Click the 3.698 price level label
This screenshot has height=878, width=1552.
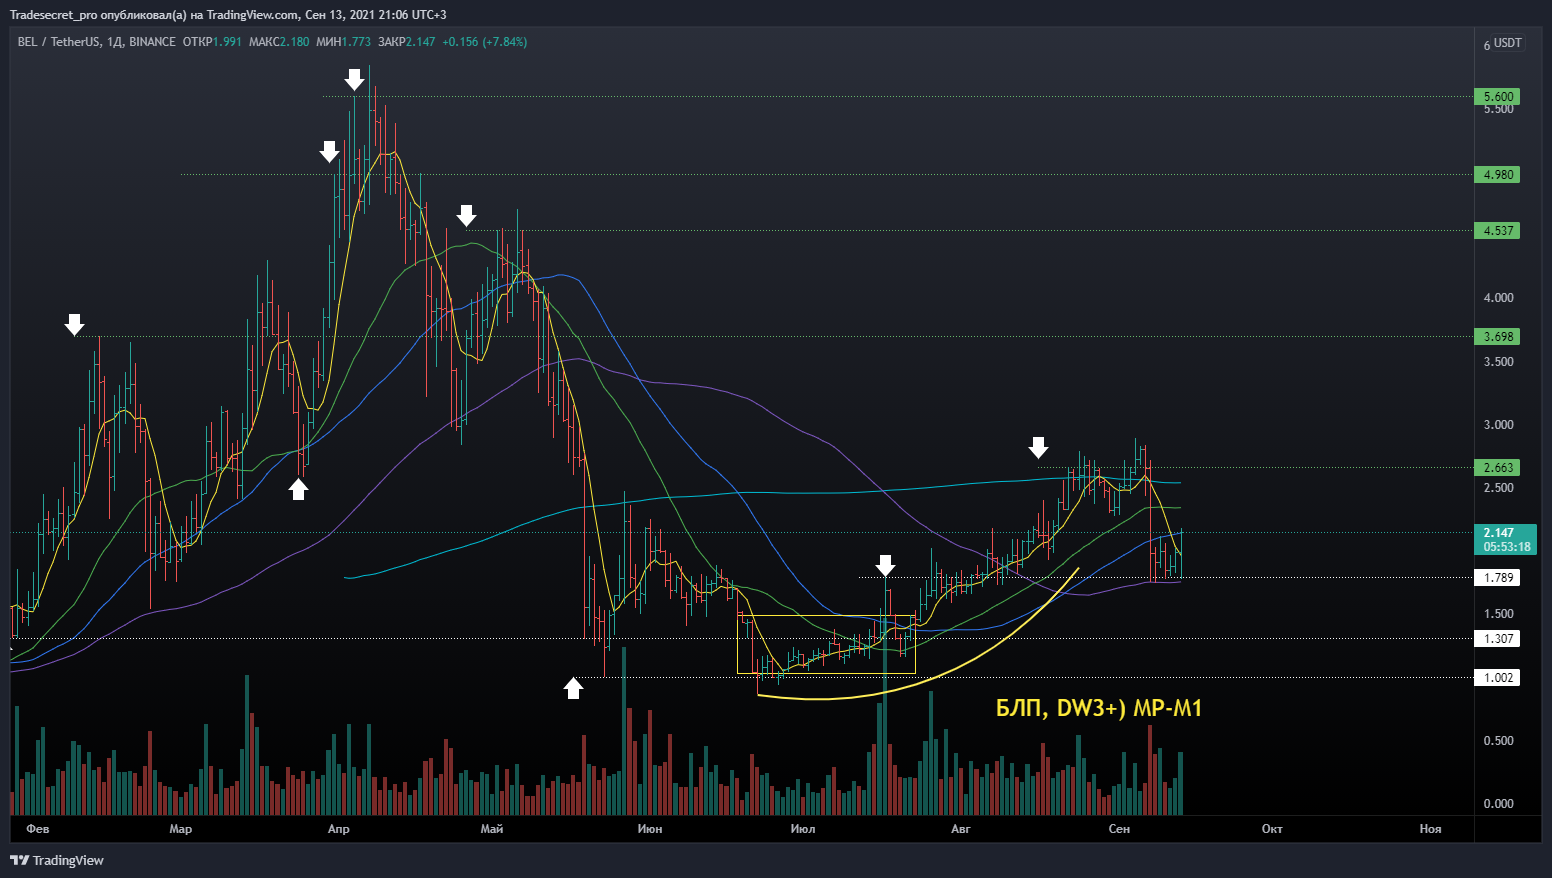tap(1497, 337)
